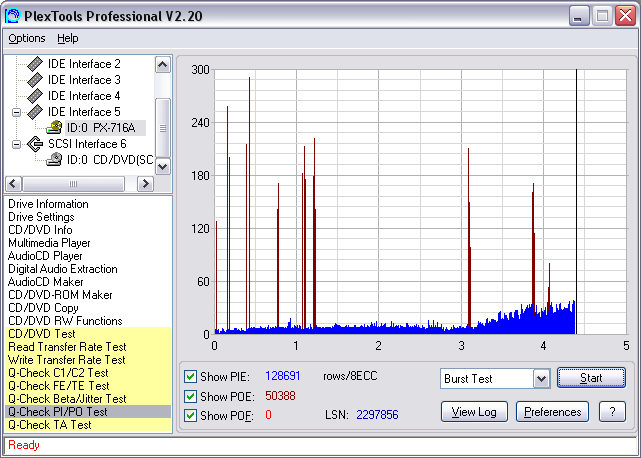Click the IDE Interface 4 chip icon
641x458 pixels.
pos(35,96)
